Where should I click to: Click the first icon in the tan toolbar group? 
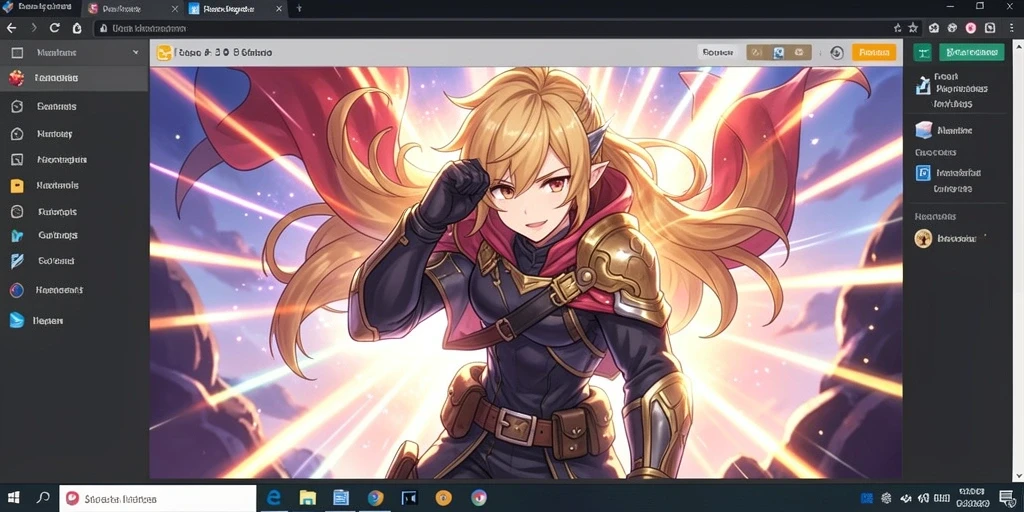coord(758,53)
